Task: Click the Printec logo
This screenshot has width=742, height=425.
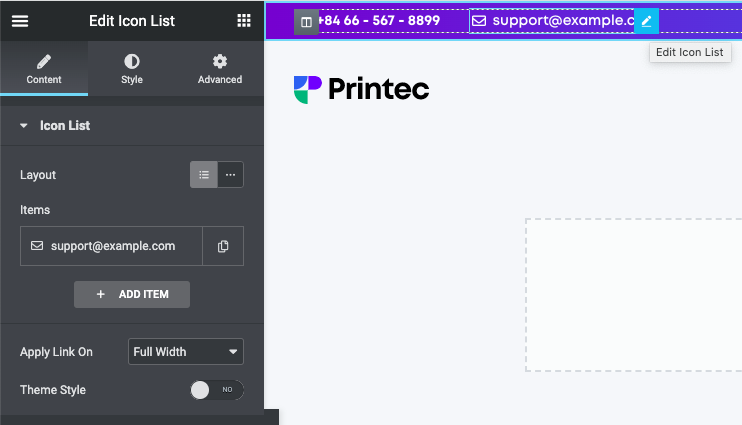Action: 361,89
